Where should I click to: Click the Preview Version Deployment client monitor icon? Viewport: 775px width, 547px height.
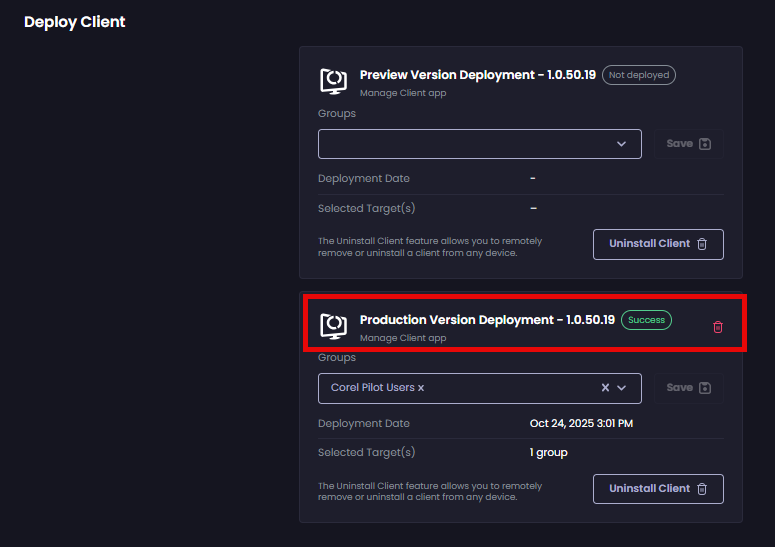coord(334,81)
